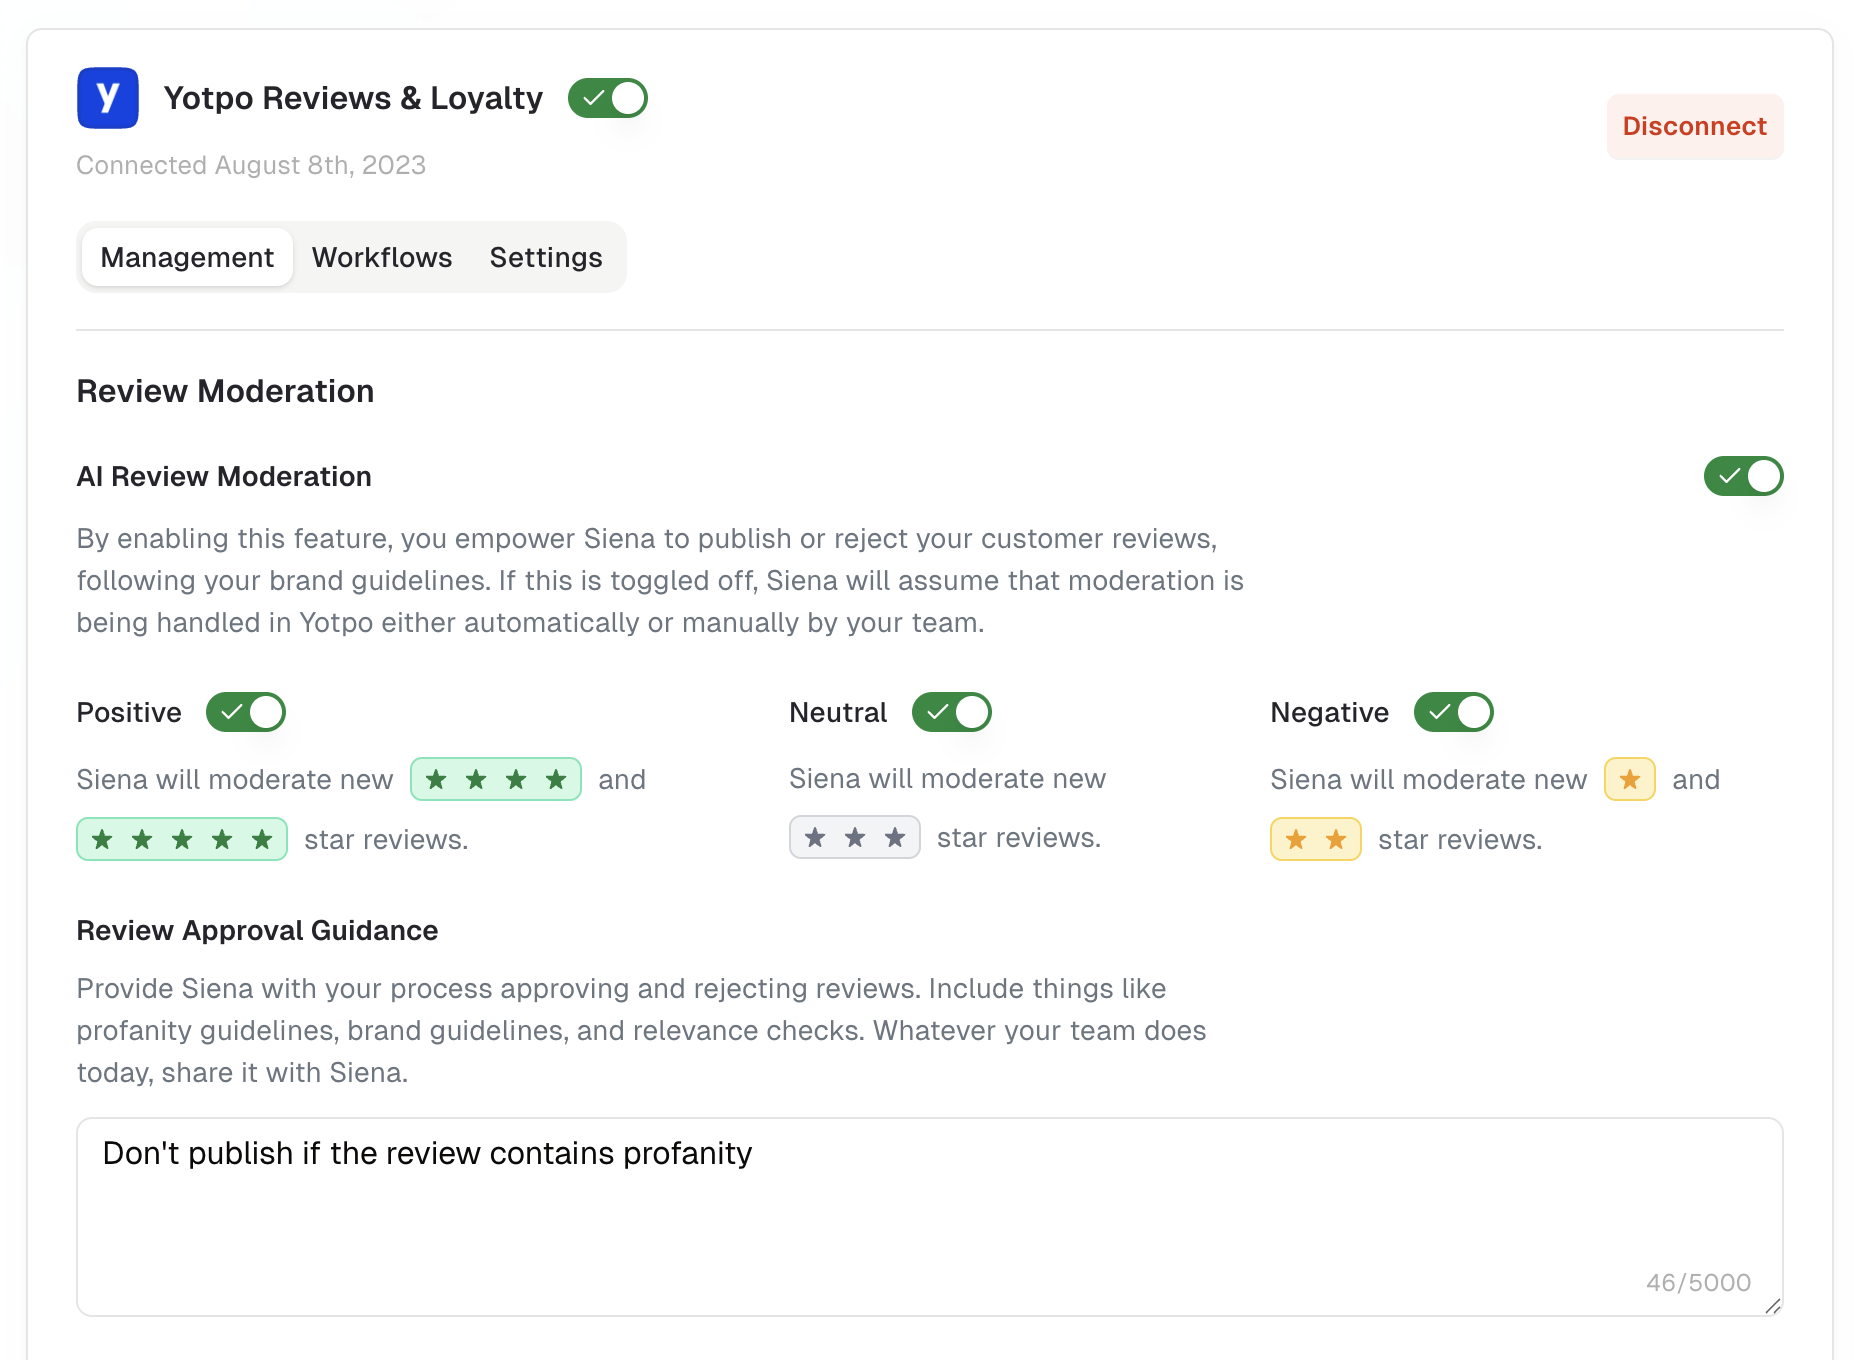Click the green four-star rating badge
Viewport: 1860px width, 1360px height.
(x=496, y=779)
